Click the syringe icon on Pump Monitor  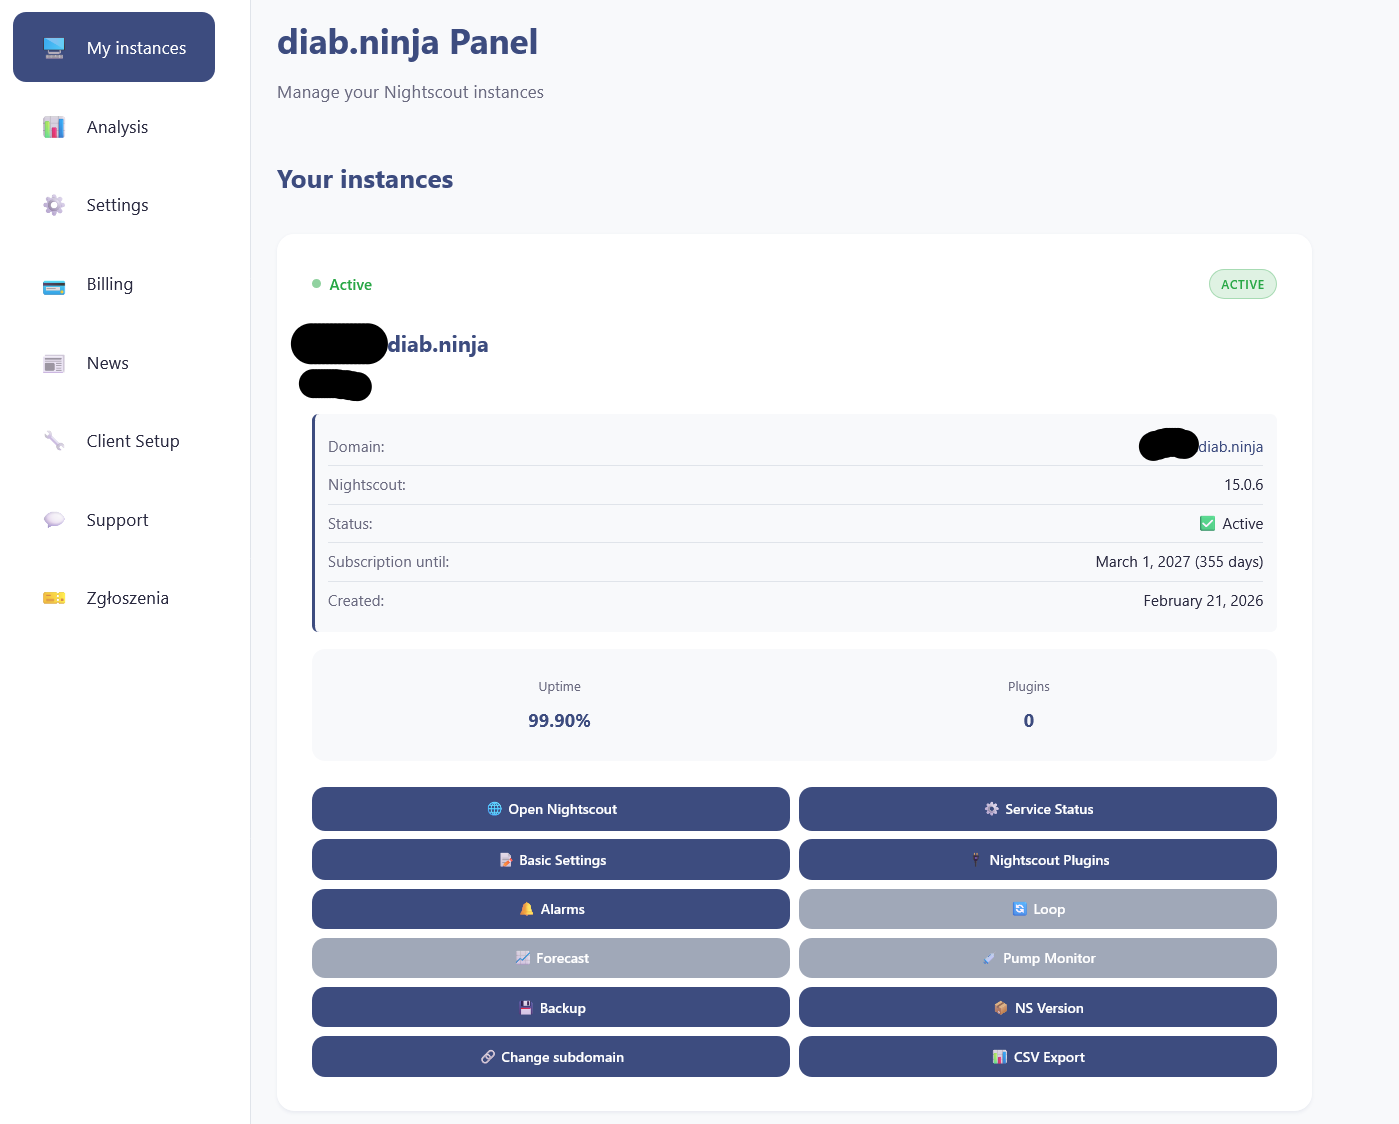pos(989,958)
